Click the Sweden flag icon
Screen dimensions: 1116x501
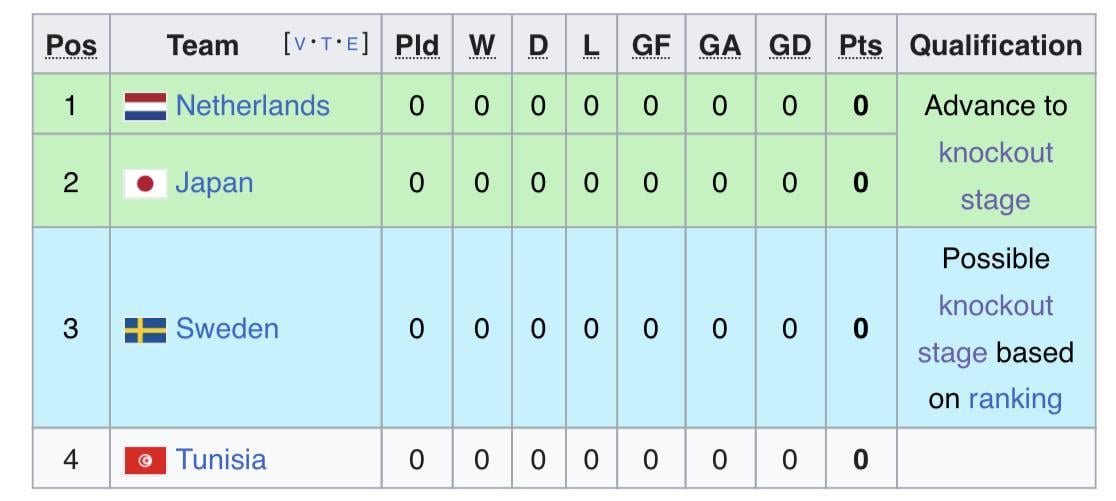(x=145, y=329)
